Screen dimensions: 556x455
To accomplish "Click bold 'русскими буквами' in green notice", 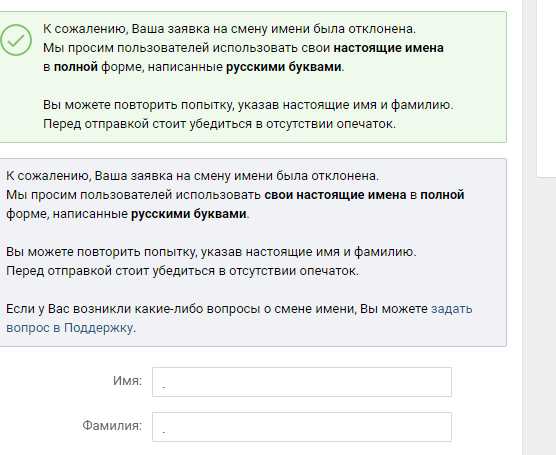I will [x=284, y=67].
